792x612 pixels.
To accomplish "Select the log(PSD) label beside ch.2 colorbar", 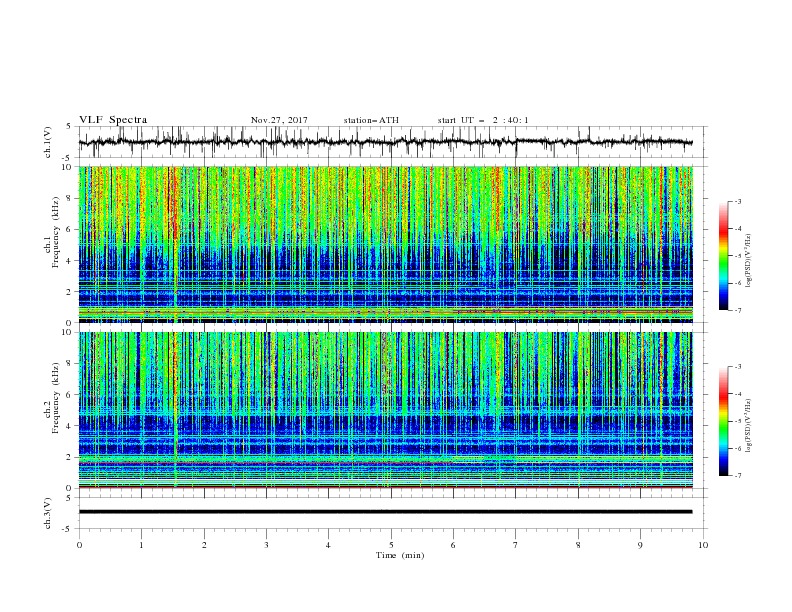I will tap(748, 426).
